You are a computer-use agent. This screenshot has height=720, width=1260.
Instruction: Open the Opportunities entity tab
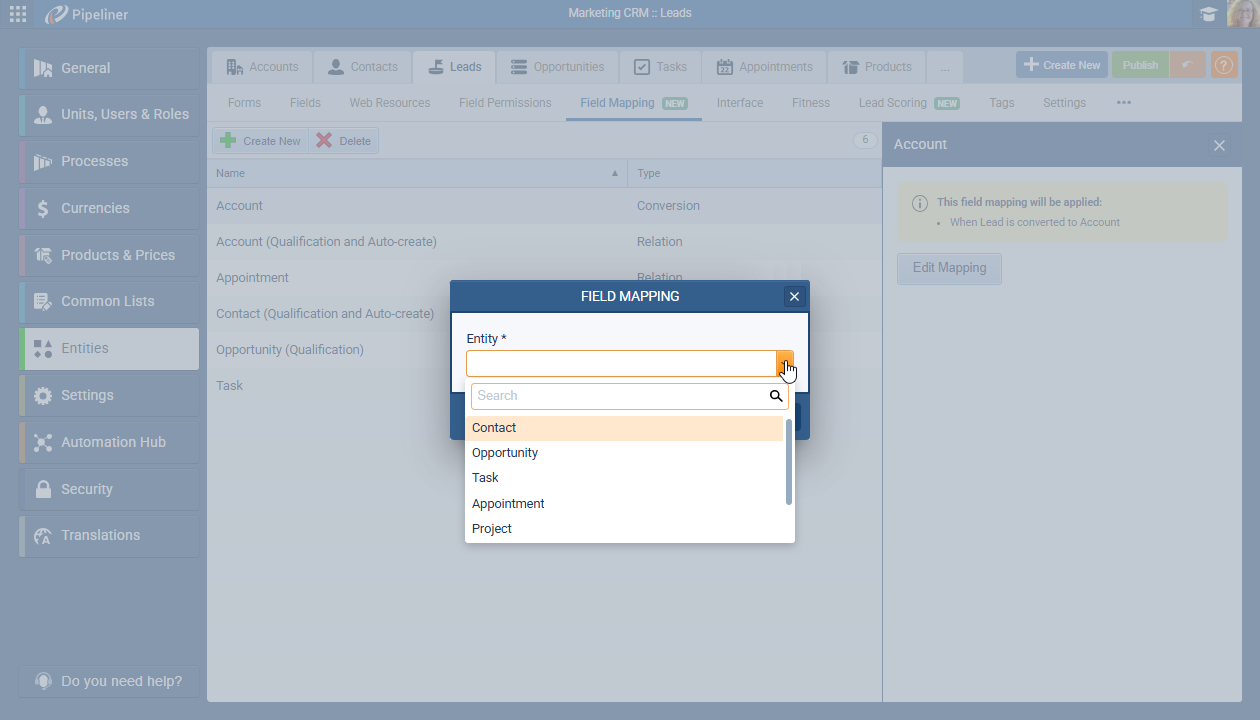pos(557,67)
